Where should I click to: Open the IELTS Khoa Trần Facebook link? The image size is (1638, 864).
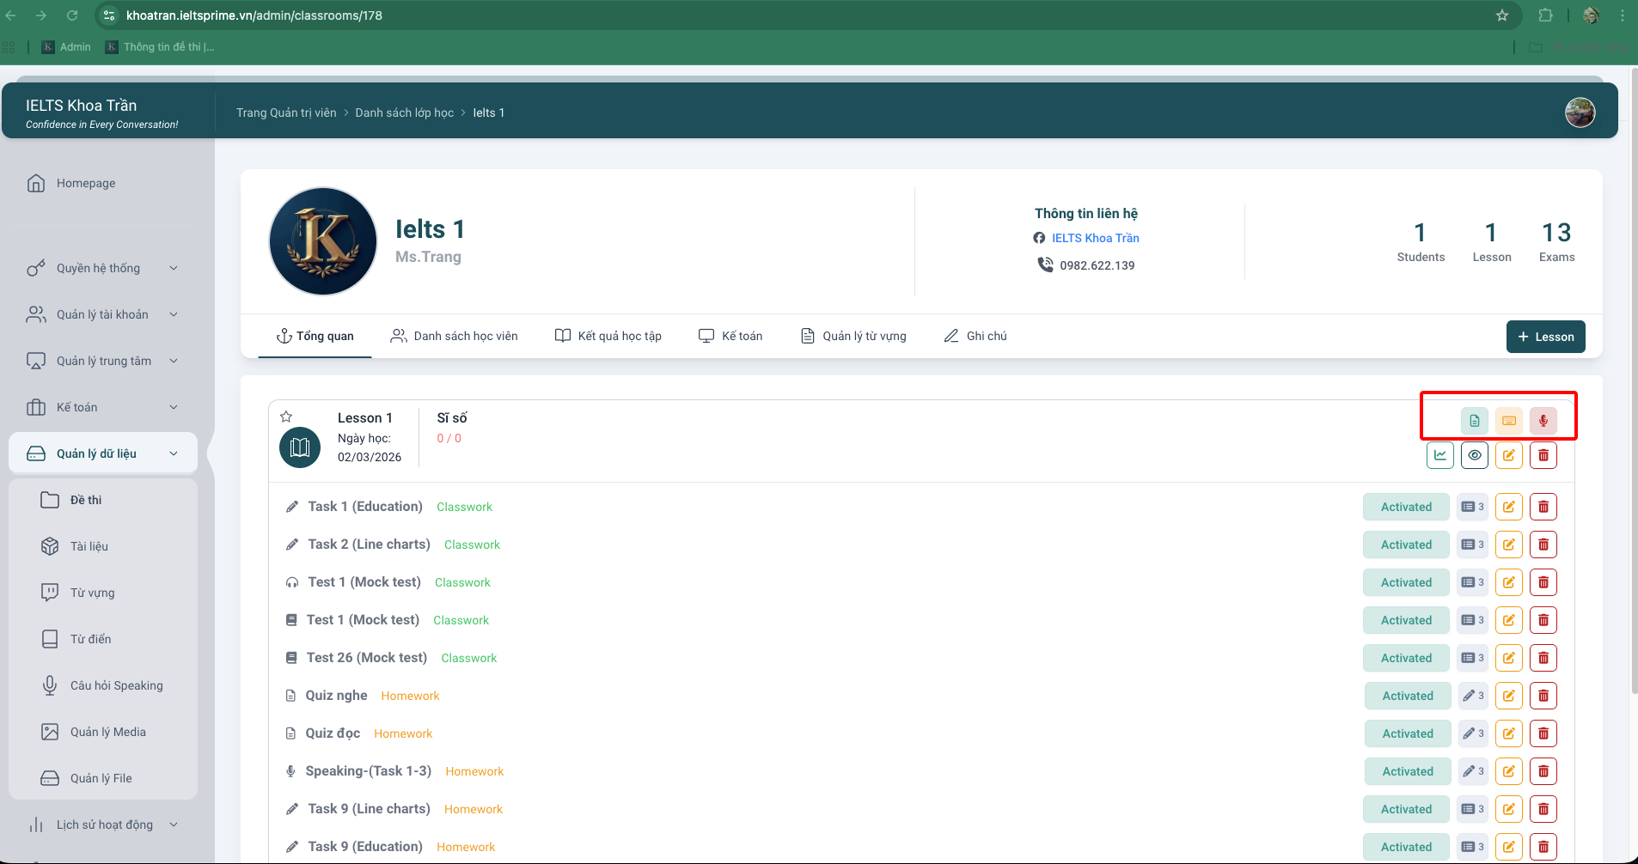tap(1095, 238)
